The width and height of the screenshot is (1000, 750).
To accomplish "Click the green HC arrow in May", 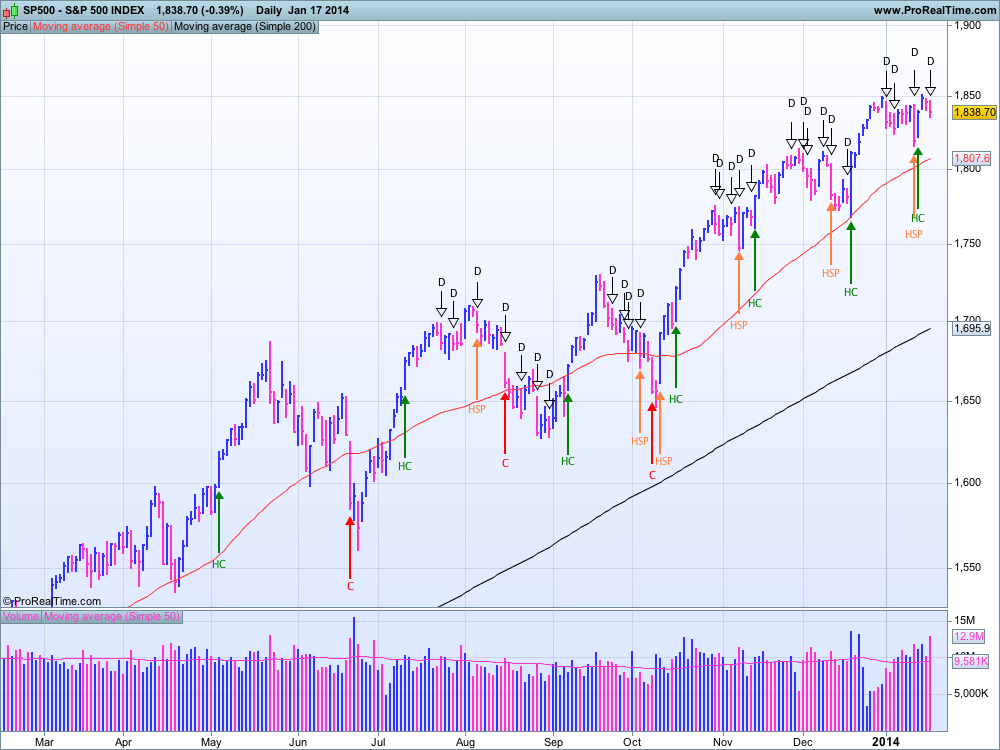I will [219, 522].
